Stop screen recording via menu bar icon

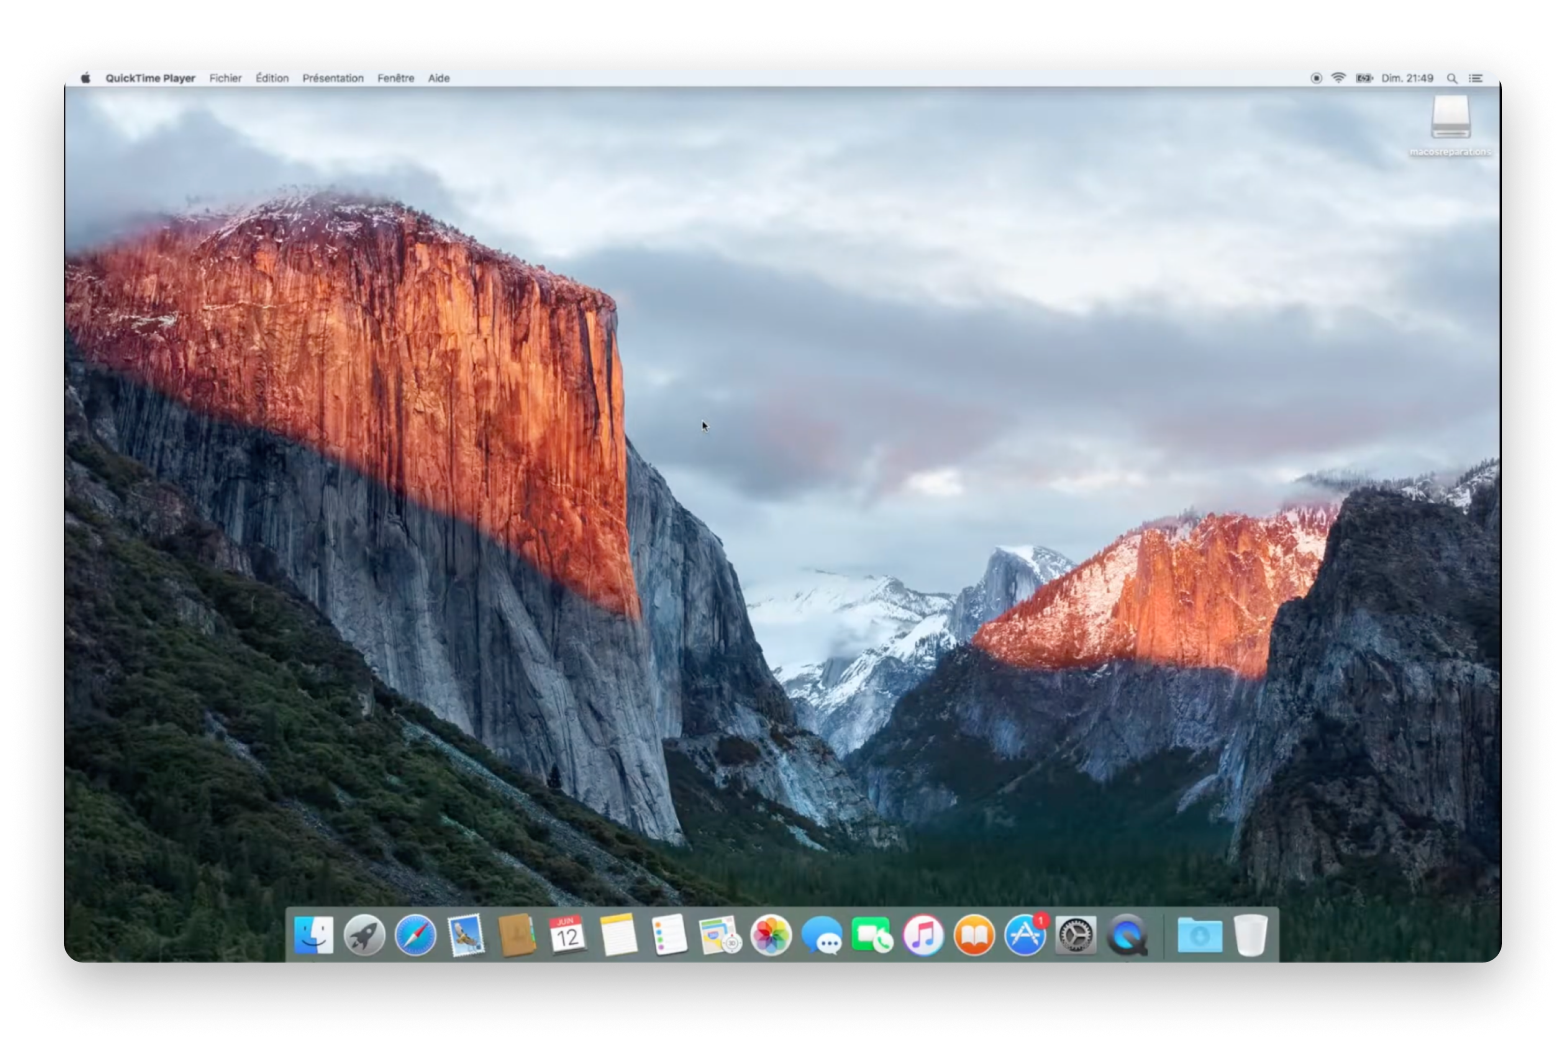pyautogui.click(x=1316, y=78)
